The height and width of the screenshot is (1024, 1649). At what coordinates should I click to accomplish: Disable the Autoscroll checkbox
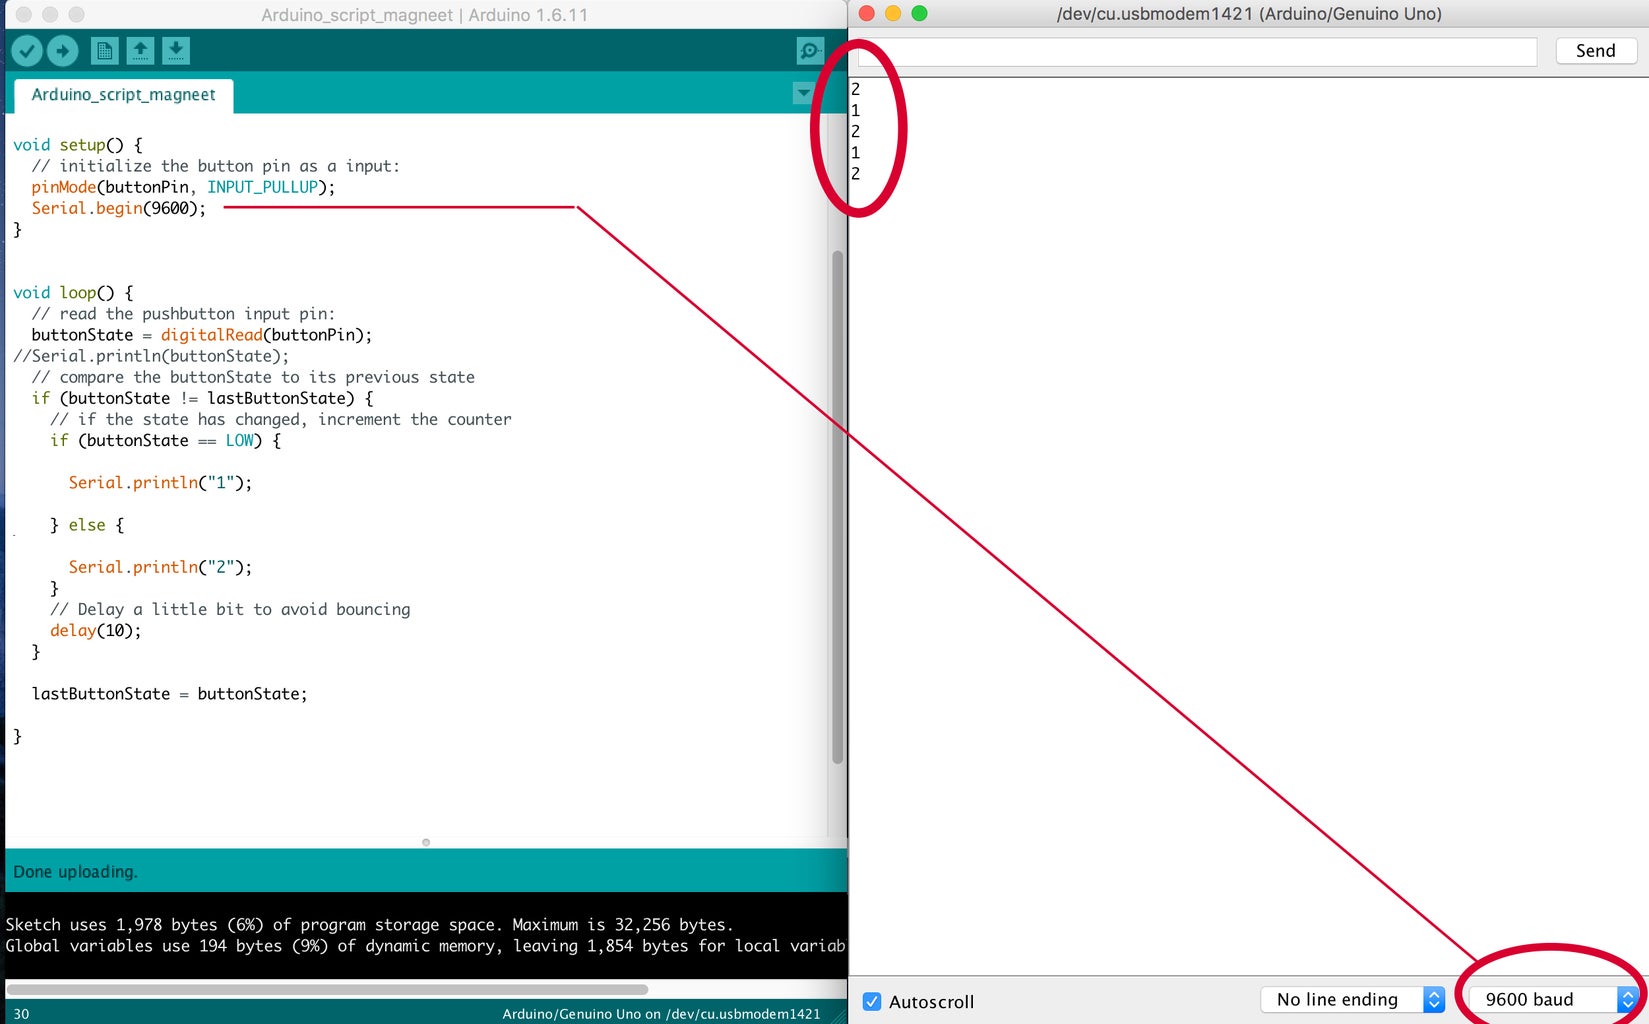(873, 1001)
